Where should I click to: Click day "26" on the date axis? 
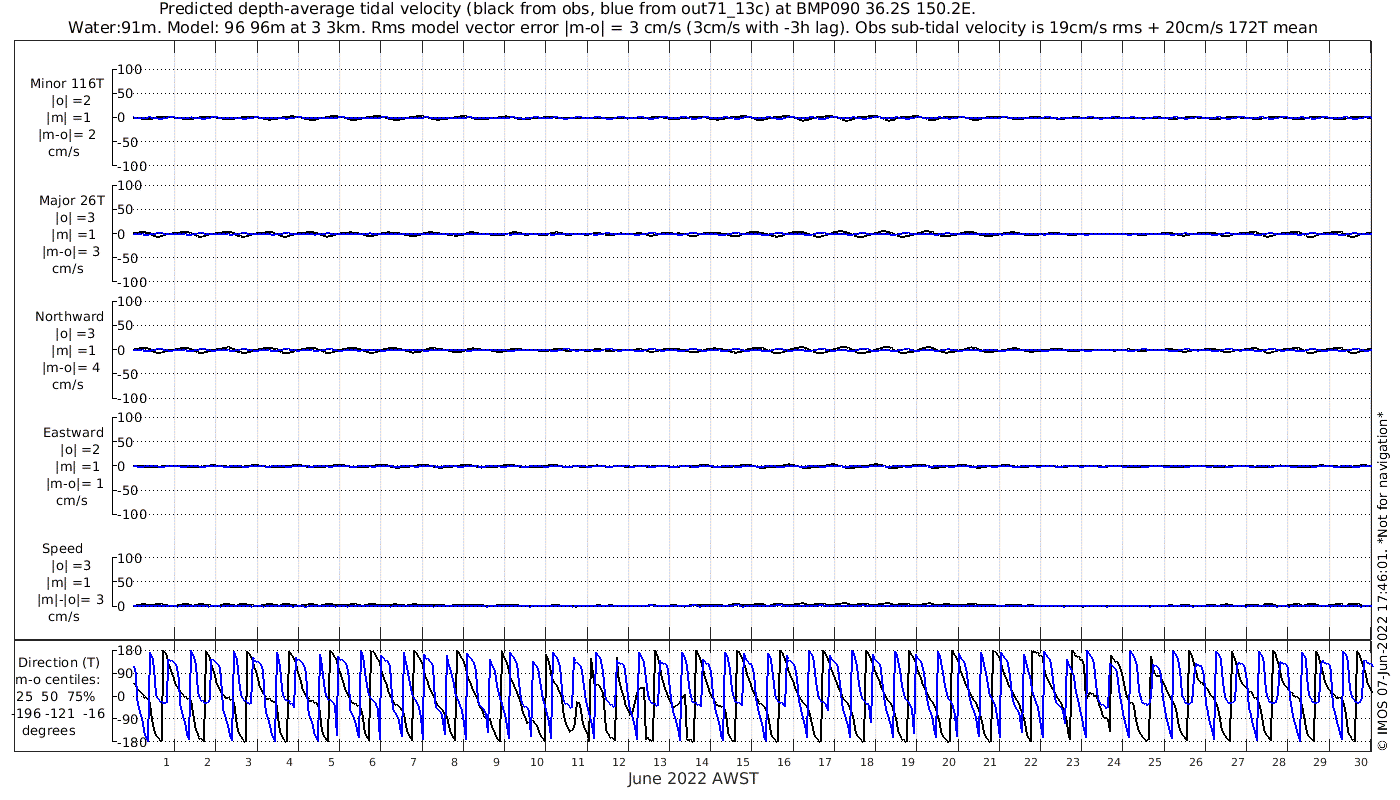[1196, 762]
